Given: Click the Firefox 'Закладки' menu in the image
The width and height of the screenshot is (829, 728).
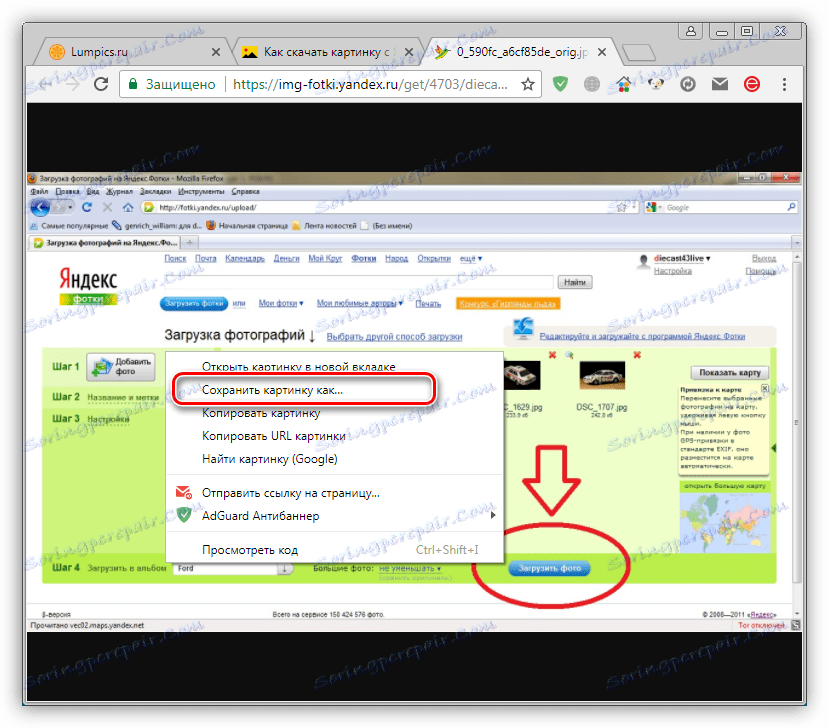Looking at the screenshot, I should (x=155, y=191).
